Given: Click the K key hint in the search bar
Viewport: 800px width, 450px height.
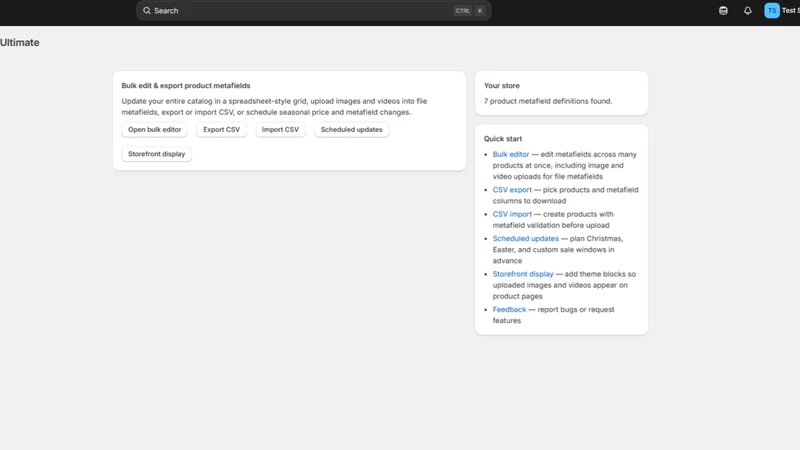Looking at the screenshot, I should [480, 11].
